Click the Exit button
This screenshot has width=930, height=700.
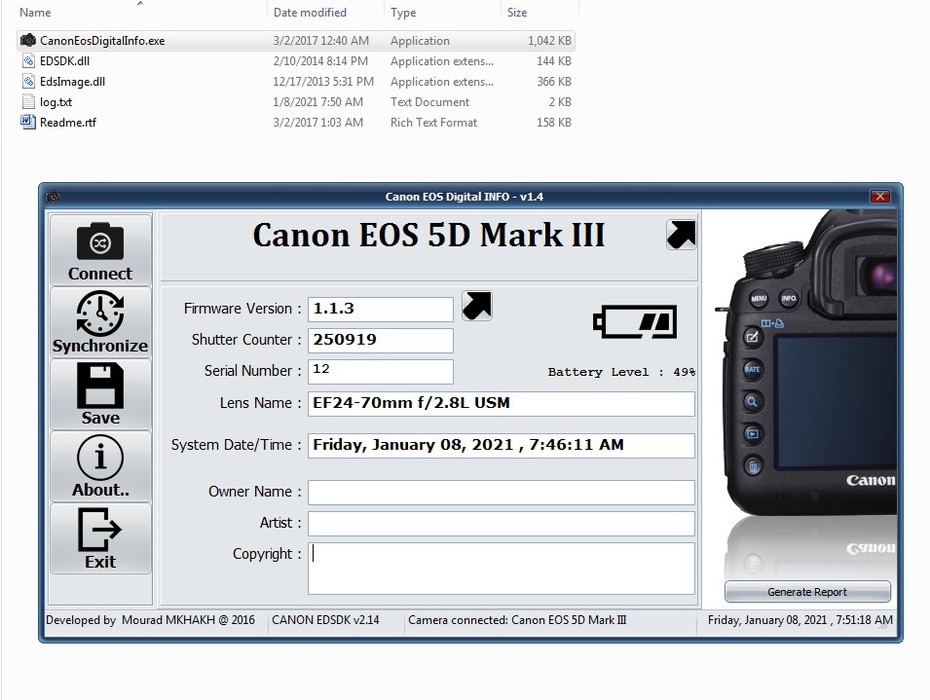click(x=101, y=538)
